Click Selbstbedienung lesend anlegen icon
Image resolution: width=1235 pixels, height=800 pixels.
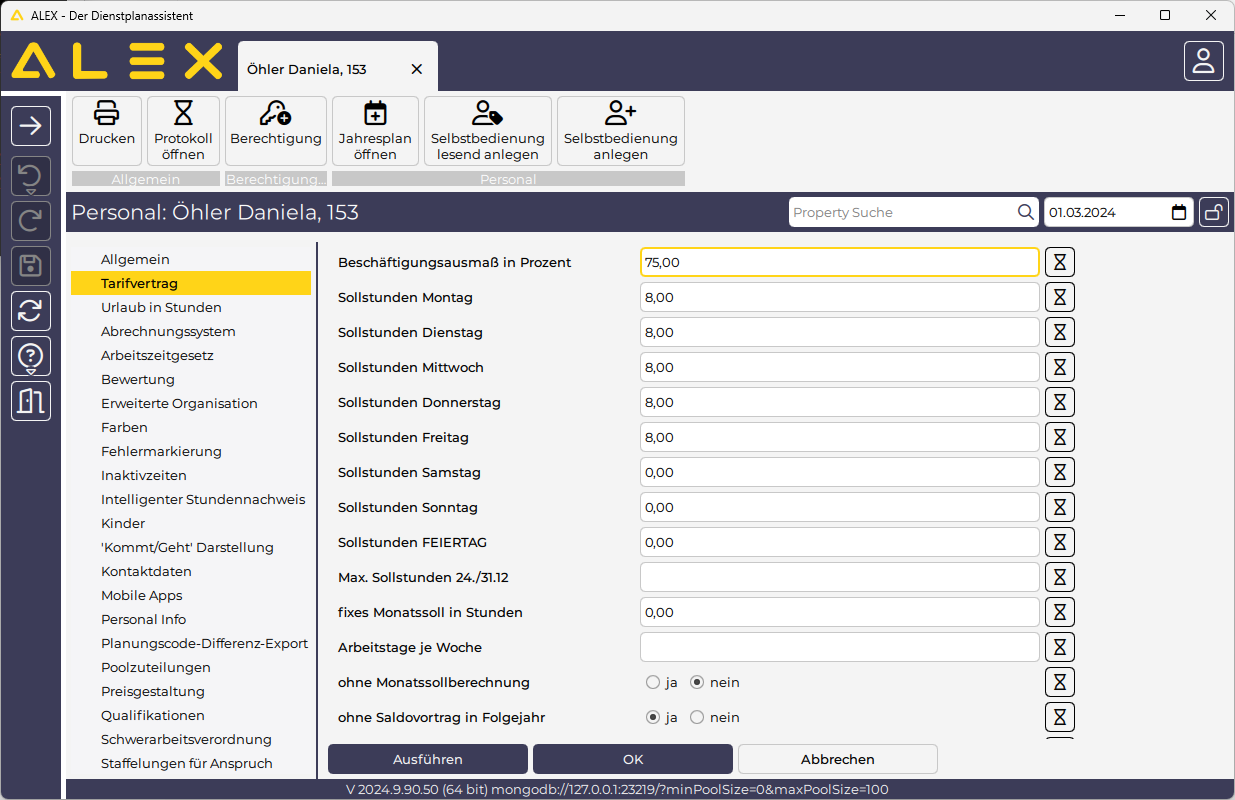487,114
